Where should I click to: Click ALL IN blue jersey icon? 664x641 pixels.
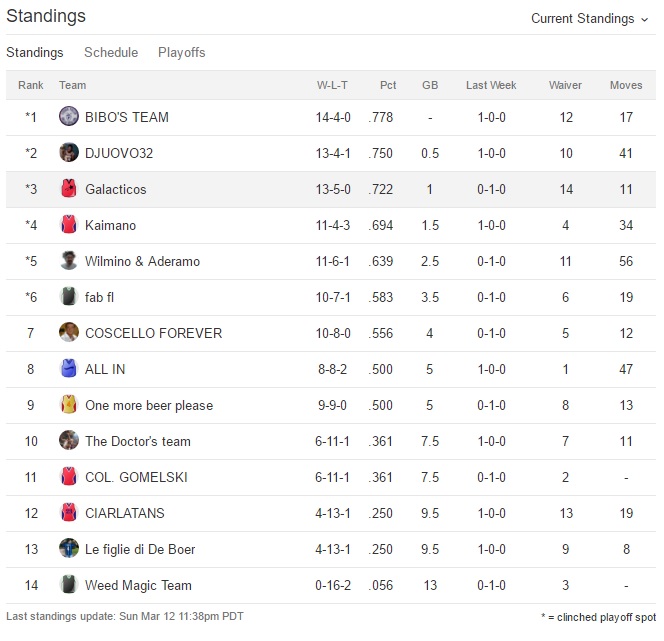point(68,369)
